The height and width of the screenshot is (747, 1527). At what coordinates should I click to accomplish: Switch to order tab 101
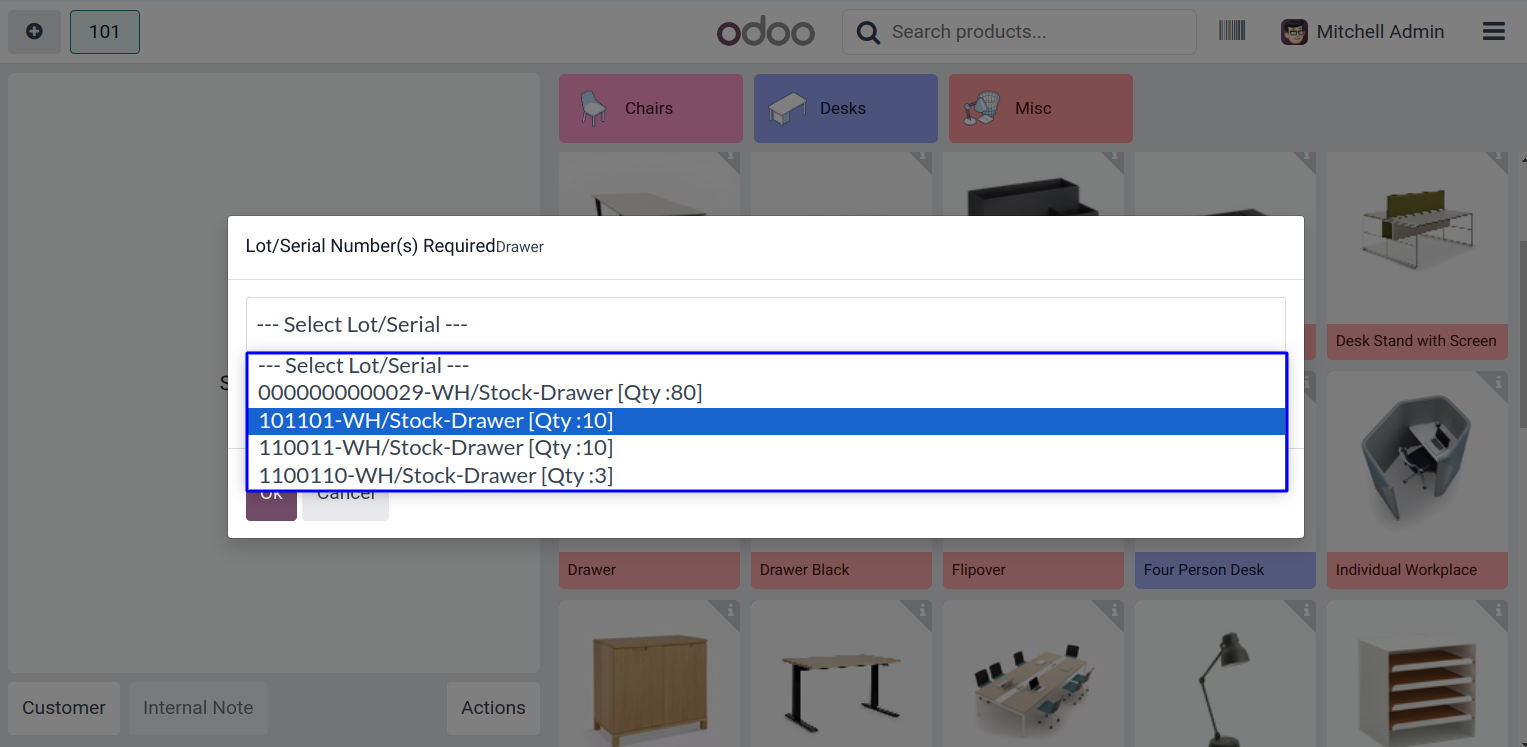tap(104, 32)
